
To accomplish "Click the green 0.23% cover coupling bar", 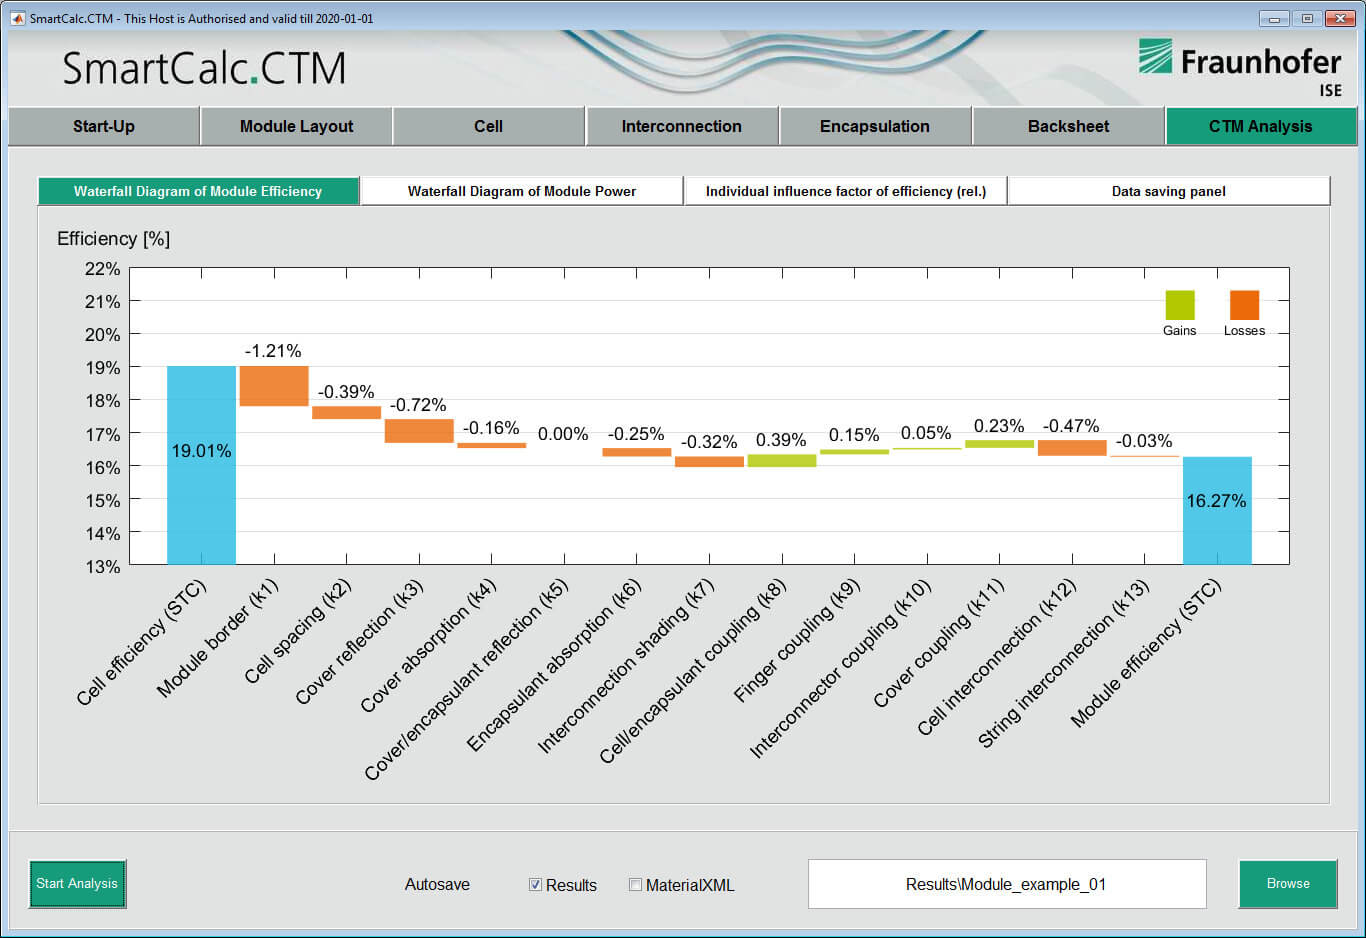I will click(999, 444).
